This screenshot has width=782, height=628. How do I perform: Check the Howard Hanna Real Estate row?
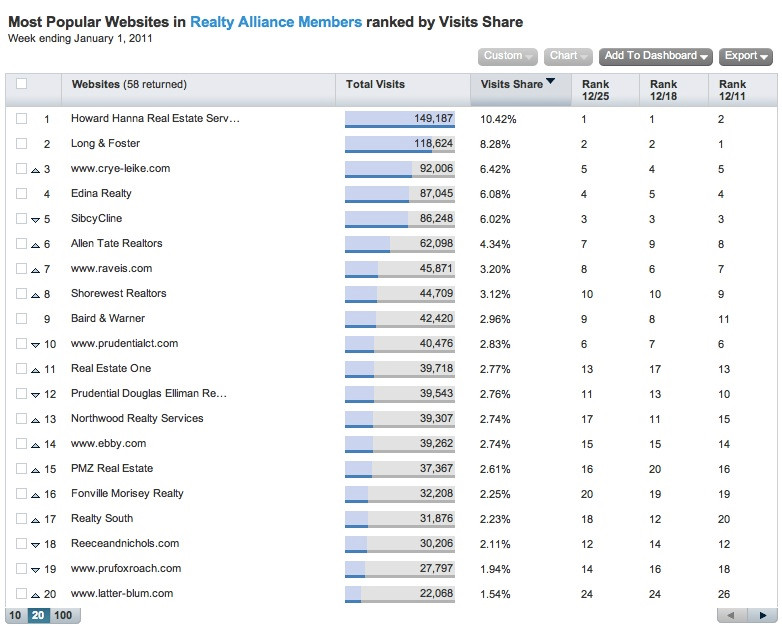point(21,118)
